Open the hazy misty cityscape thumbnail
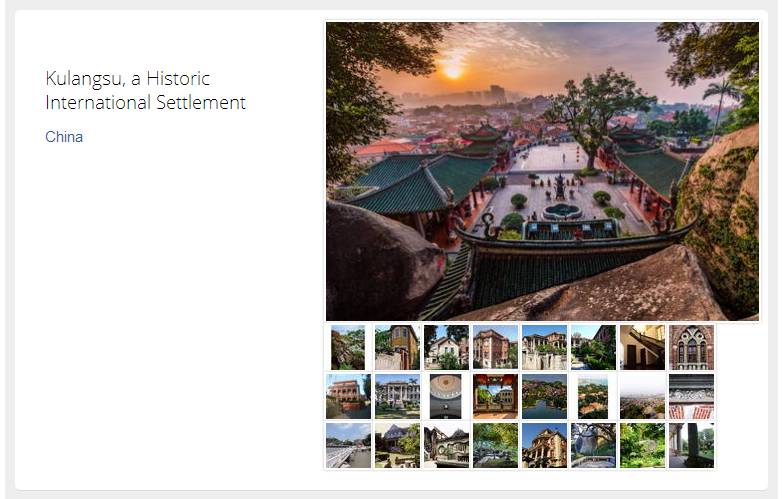 [x=642, y=396]
